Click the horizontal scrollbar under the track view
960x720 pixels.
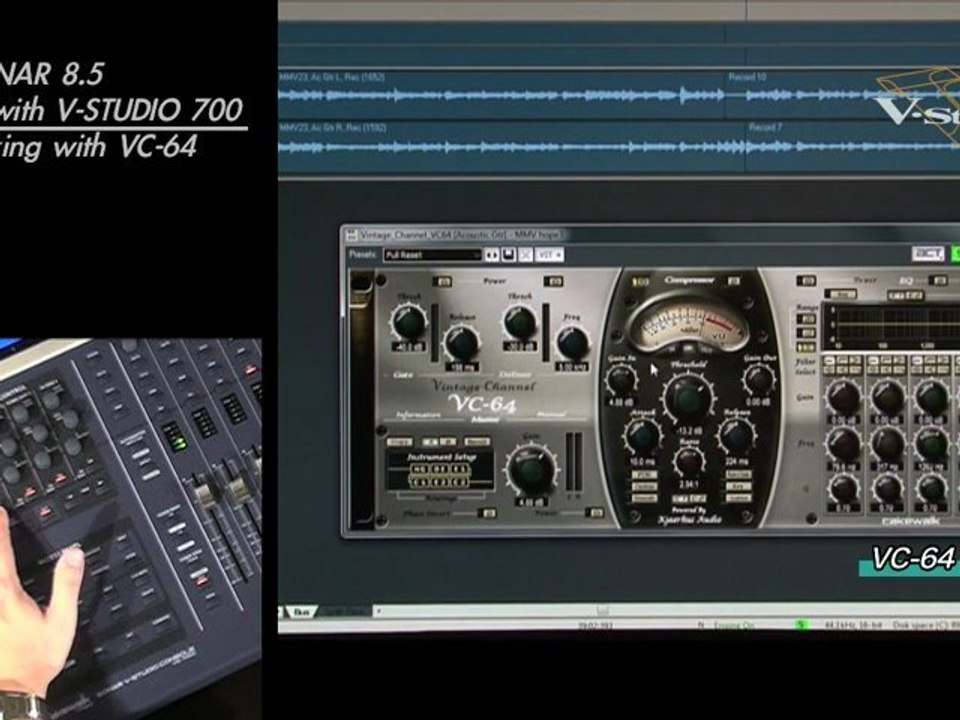click(667, 610)
